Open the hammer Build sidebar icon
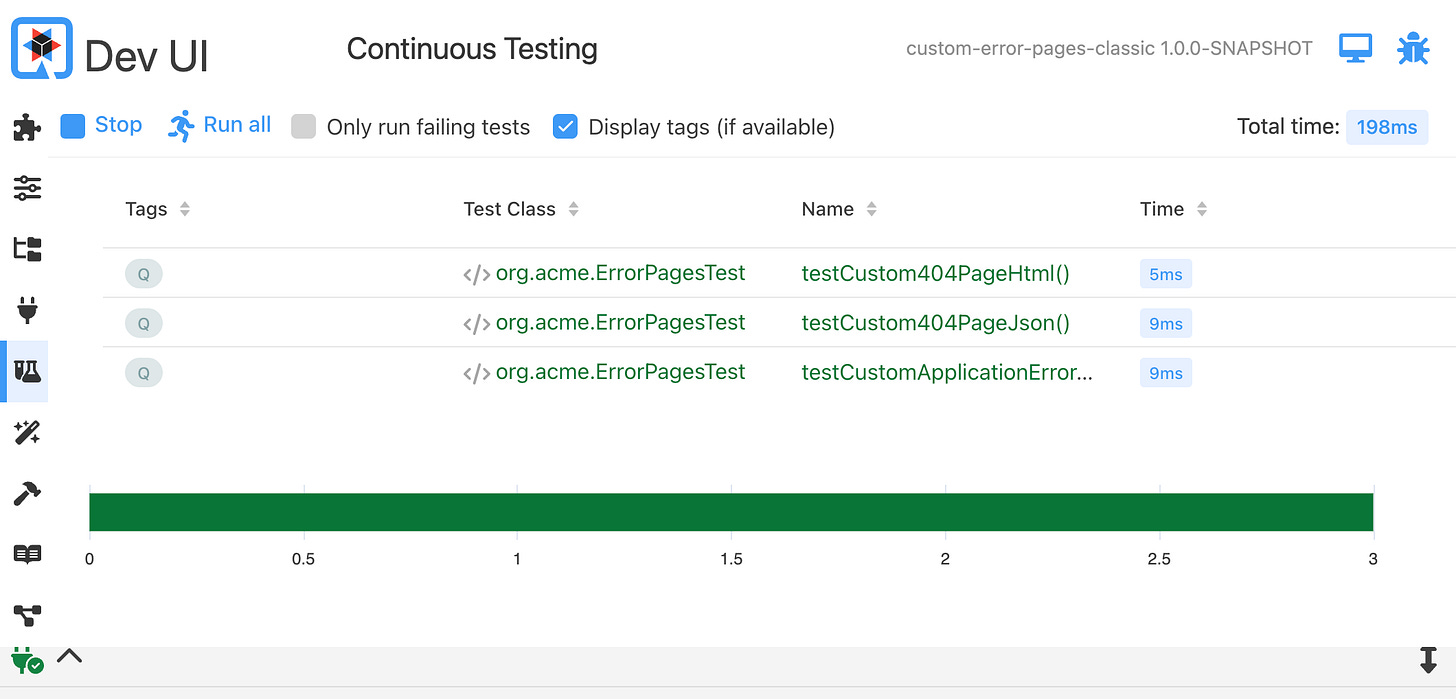This screenshot has height=699, width=1456. point(27,493)
